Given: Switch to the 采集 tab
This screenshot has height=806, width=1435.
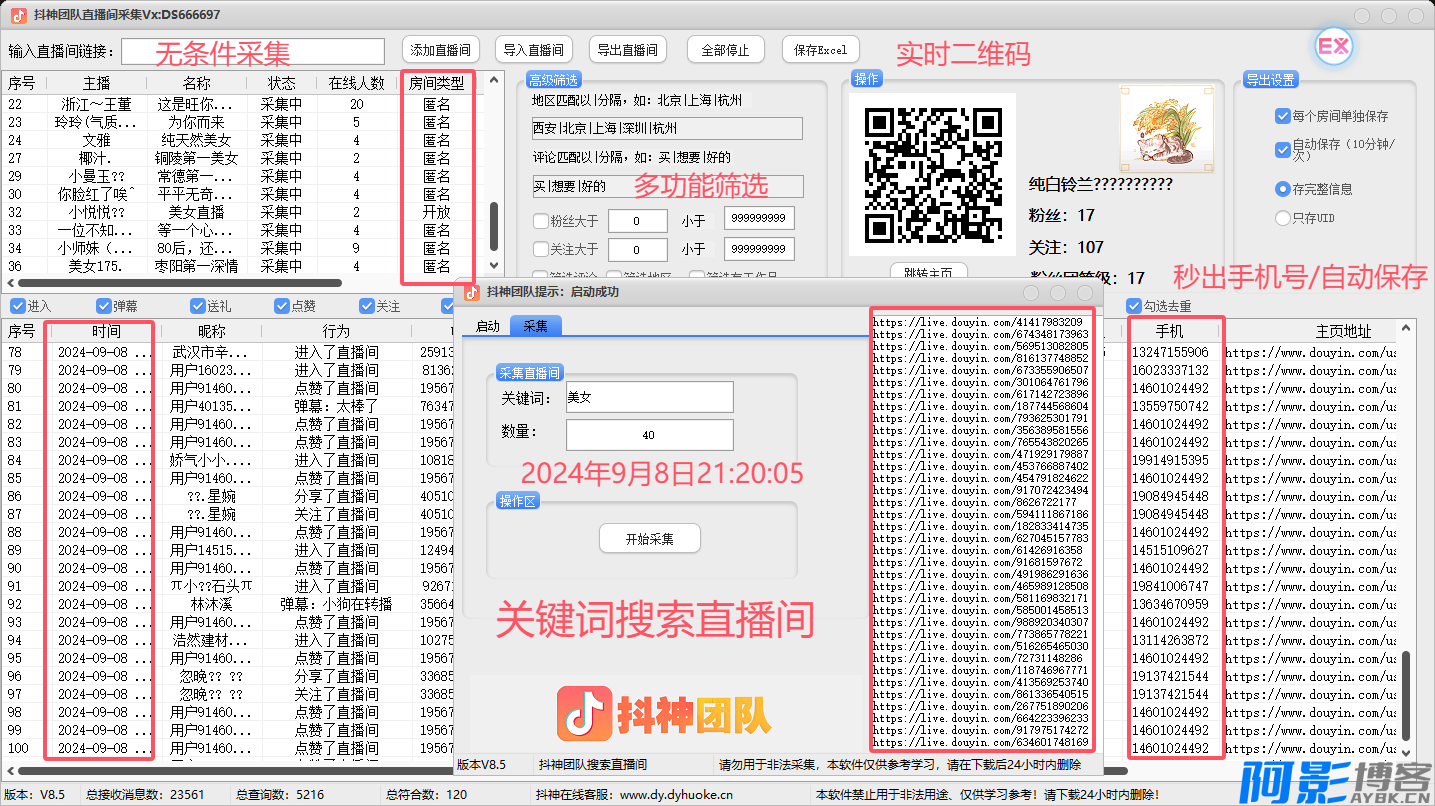Looking at the screenshot, I should pyautogui.click(x=536, y=326).
